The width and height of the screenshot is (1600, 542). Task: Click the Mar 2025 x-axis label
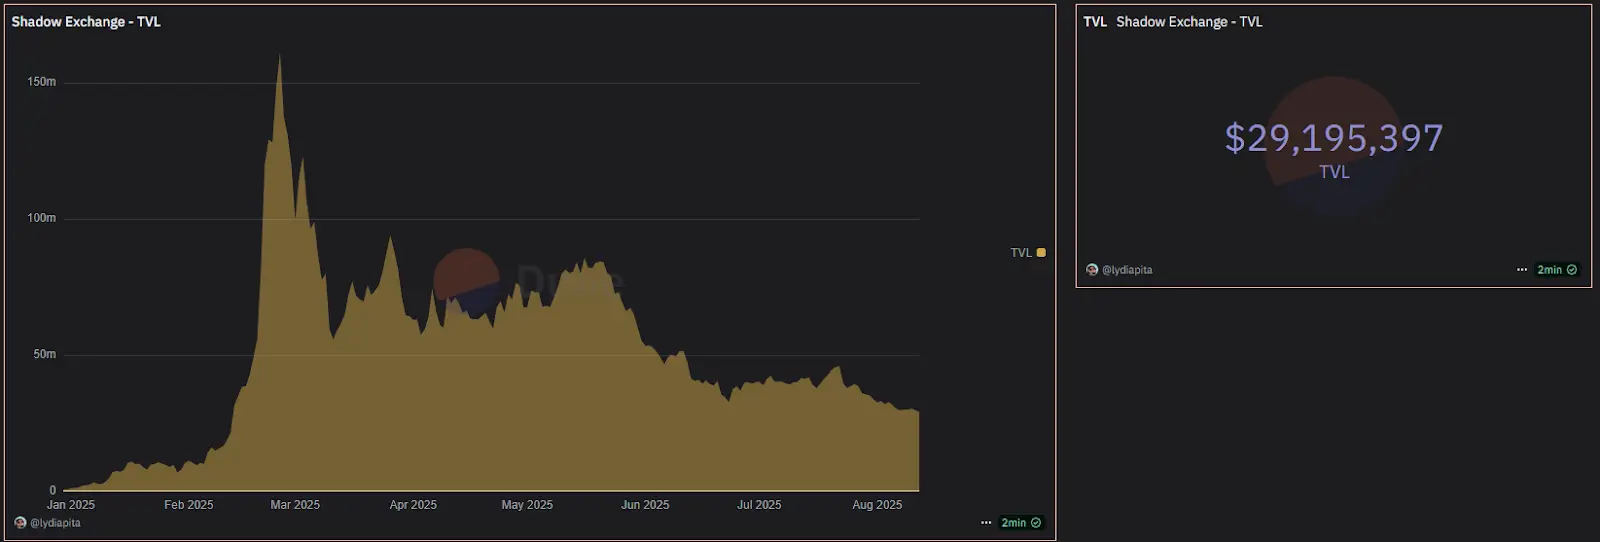pos(295,505)
